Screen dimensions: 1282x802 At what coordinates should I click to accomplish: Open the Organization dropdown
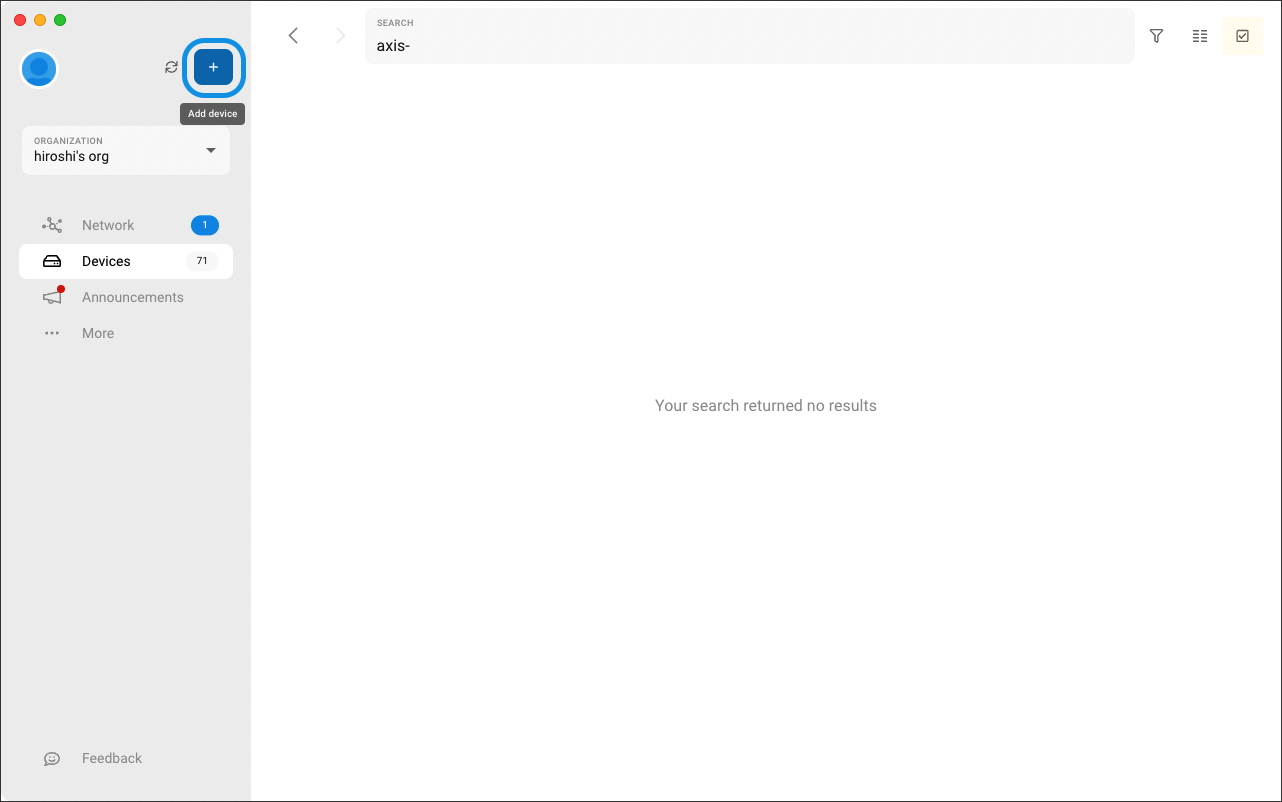[x=126, y=150]
